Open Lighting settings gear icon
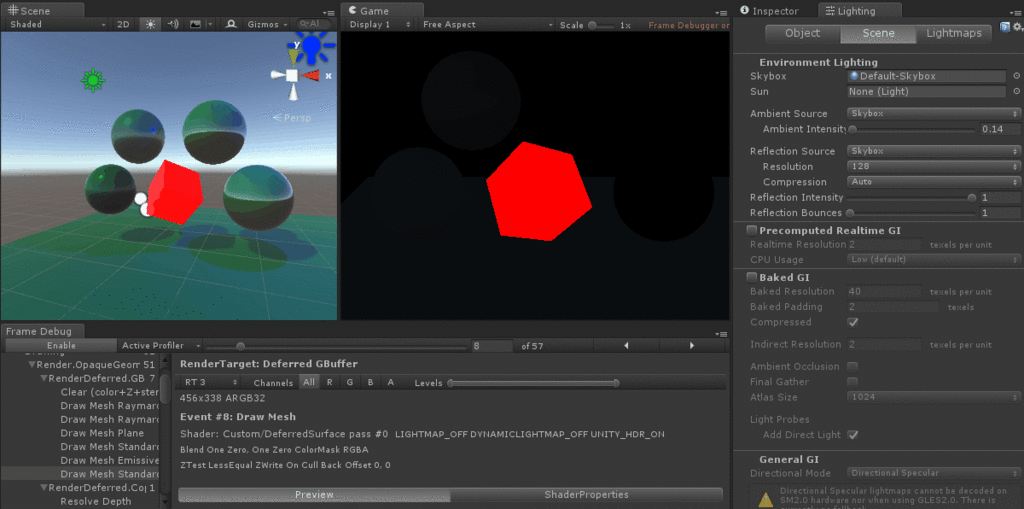The height and width of the screenshot is (509, 1024). [x=1017, y=27]
